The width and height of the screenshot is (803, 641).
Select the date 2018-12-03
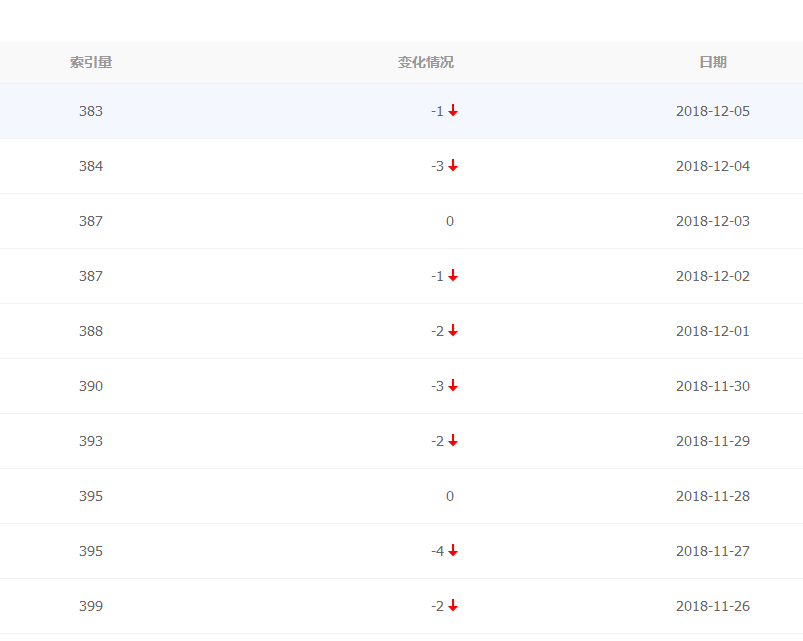713,221
